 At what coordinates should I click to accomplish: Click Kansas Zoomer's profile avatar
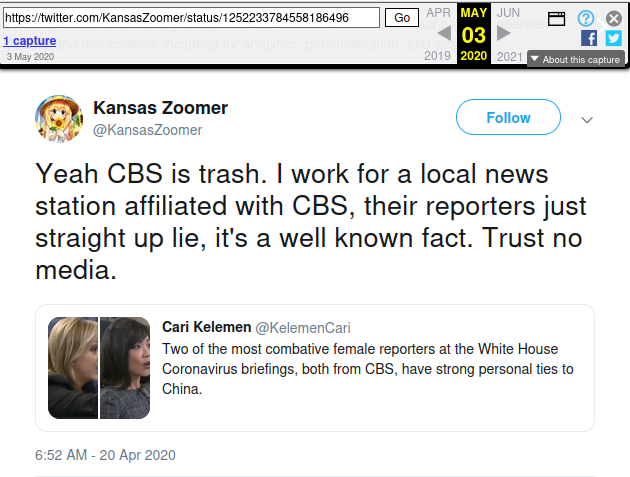tap(59, 119)
